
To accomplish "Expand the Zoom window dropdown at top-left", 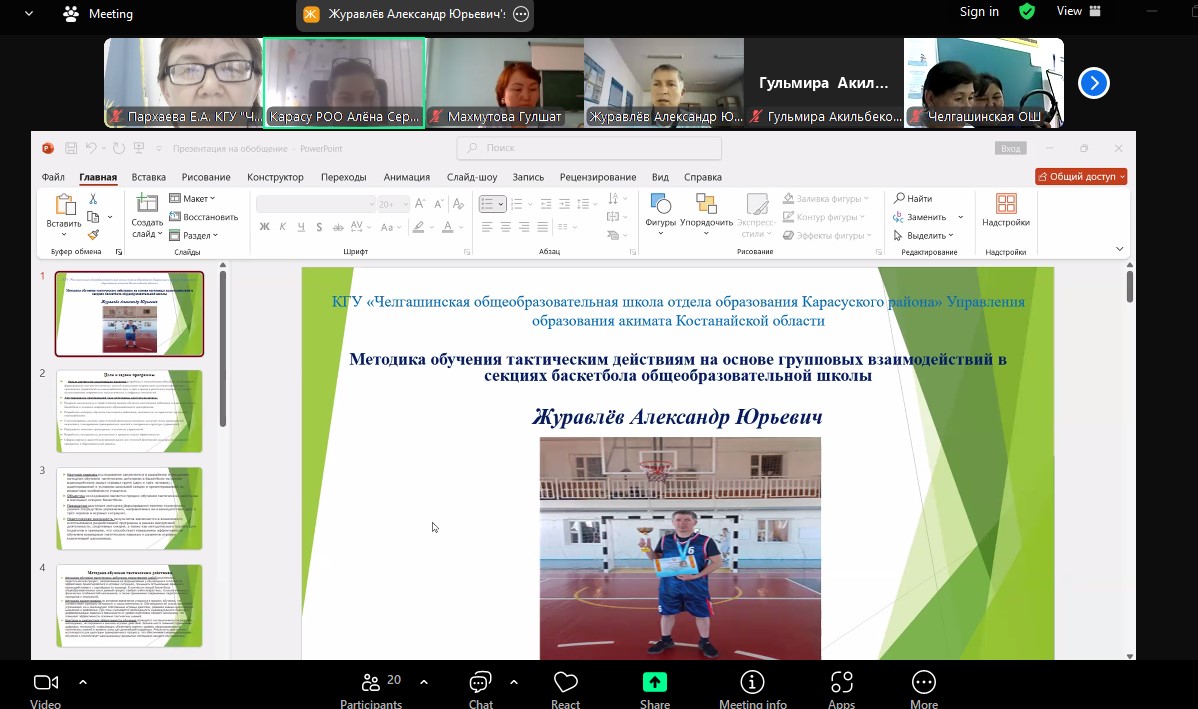I will [28, 14].
